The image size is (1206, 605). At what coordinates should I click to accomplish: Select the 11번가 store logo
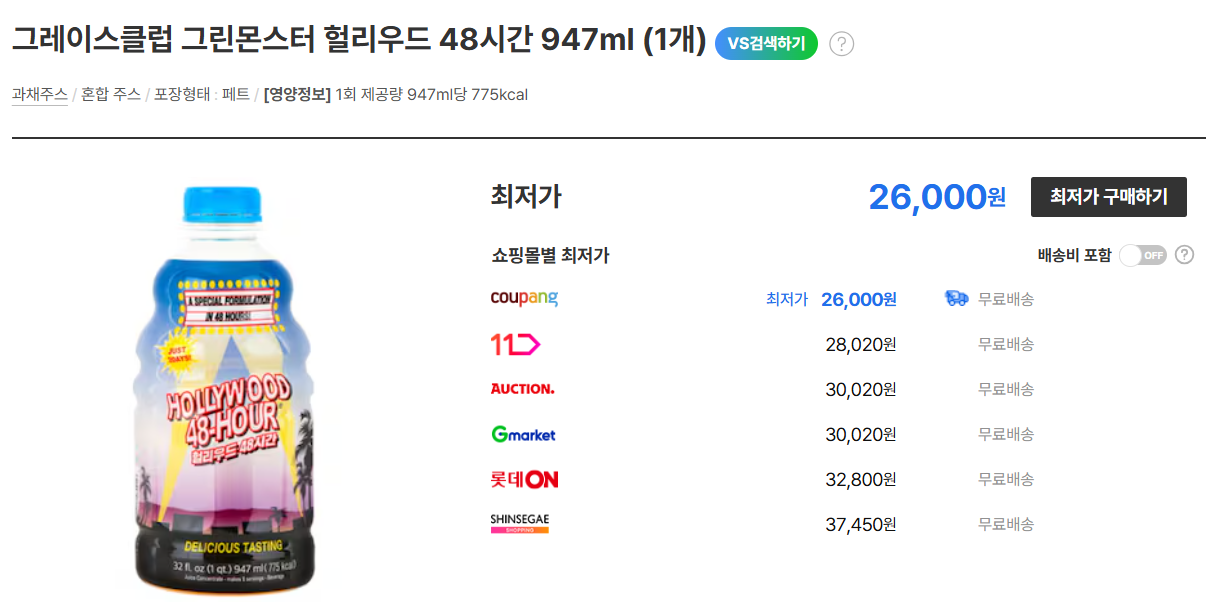pos(513,343)
